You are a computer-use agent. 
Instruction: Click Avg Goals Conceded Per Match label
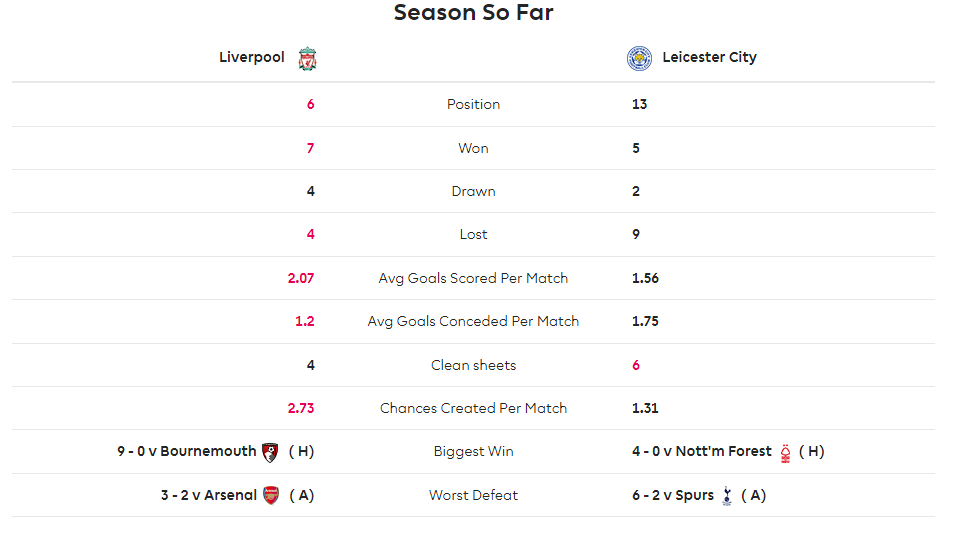coord(473,321)
